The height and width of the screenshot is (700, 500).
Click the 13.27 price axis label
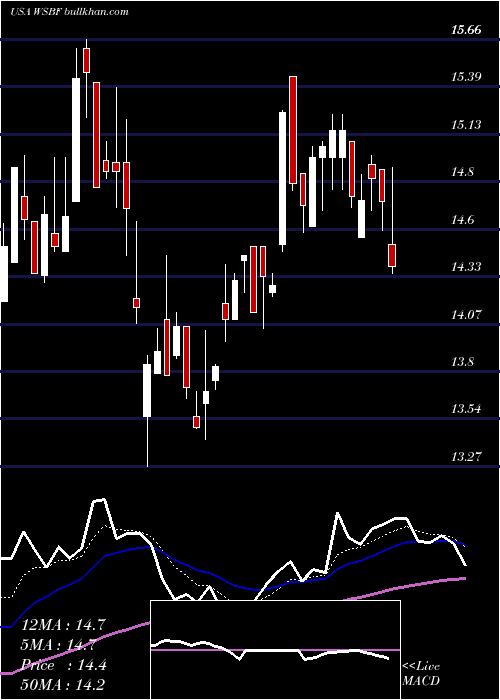tap(466, 457)
